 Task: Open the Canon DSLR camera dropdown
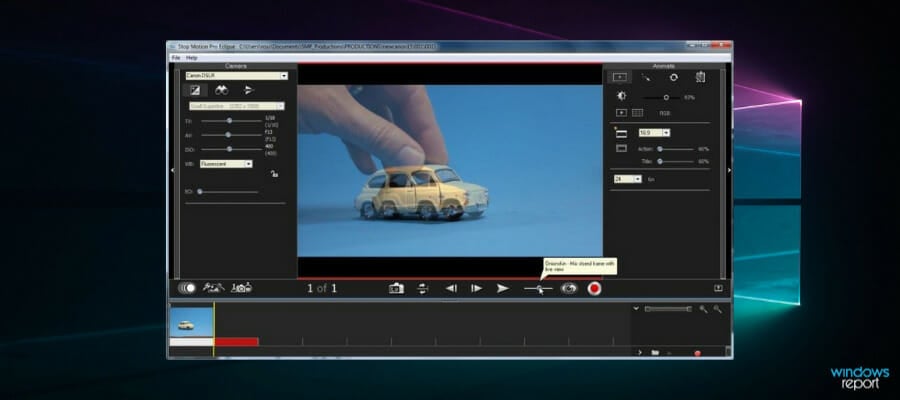pos(236,76)
